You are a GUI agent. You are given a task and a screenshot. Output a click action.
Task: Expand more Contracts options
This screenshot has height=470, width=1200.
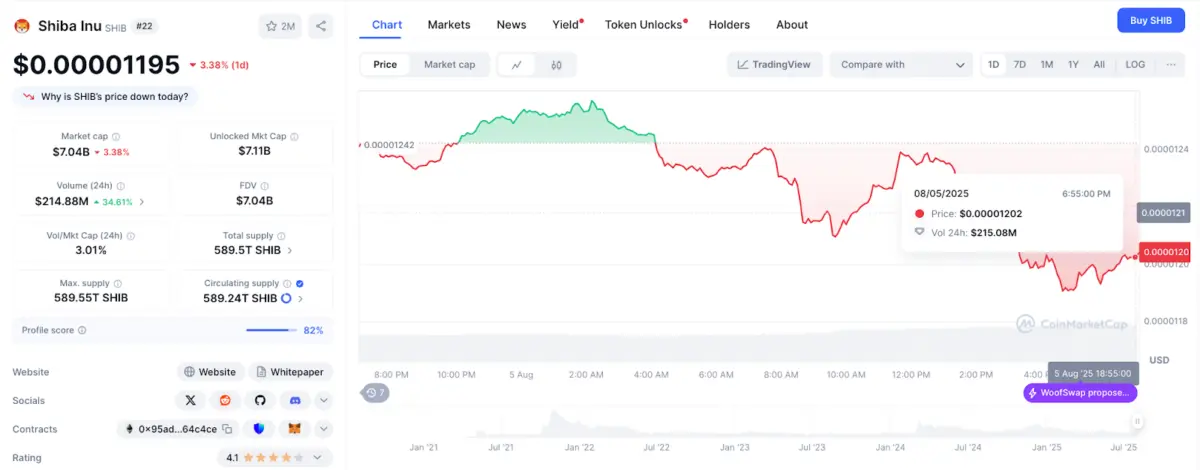(x=324, y=429)
